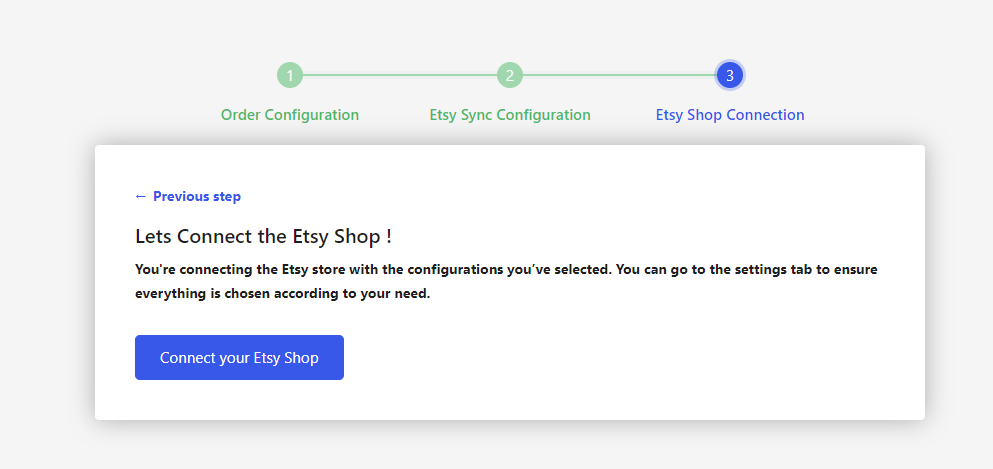Click the step 2 circle indicator

pyautogui.click(x=510, y=75)
